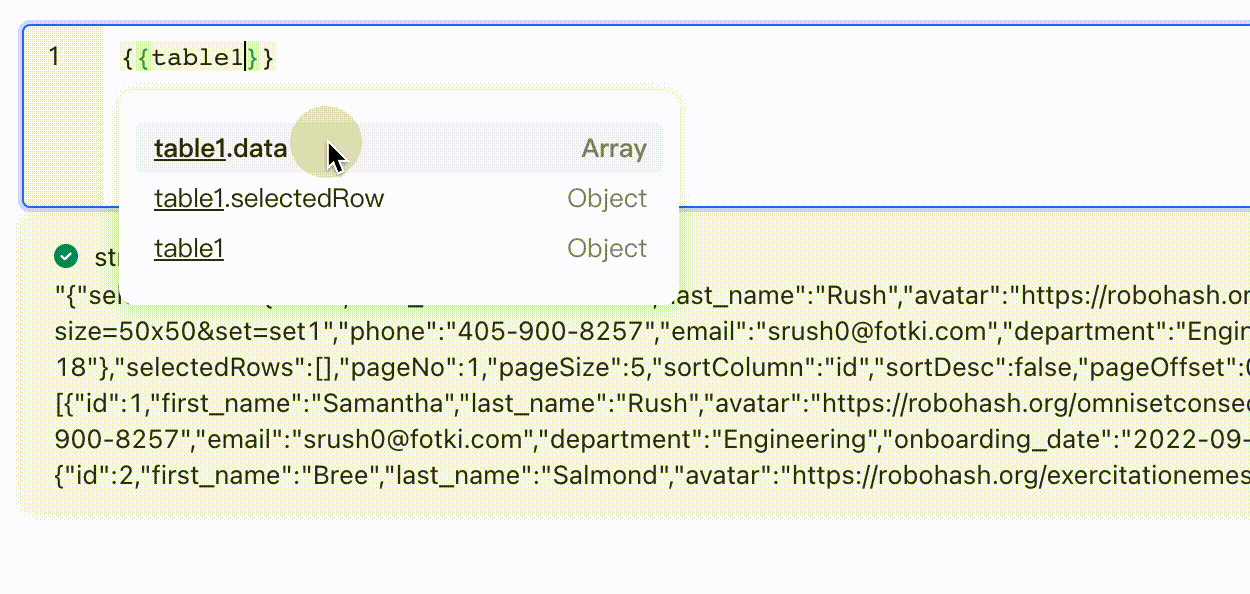The width and height of the screenshot is (1250, 594).
Task: Click the Array type label for table1.data
Action: [614, 149]
